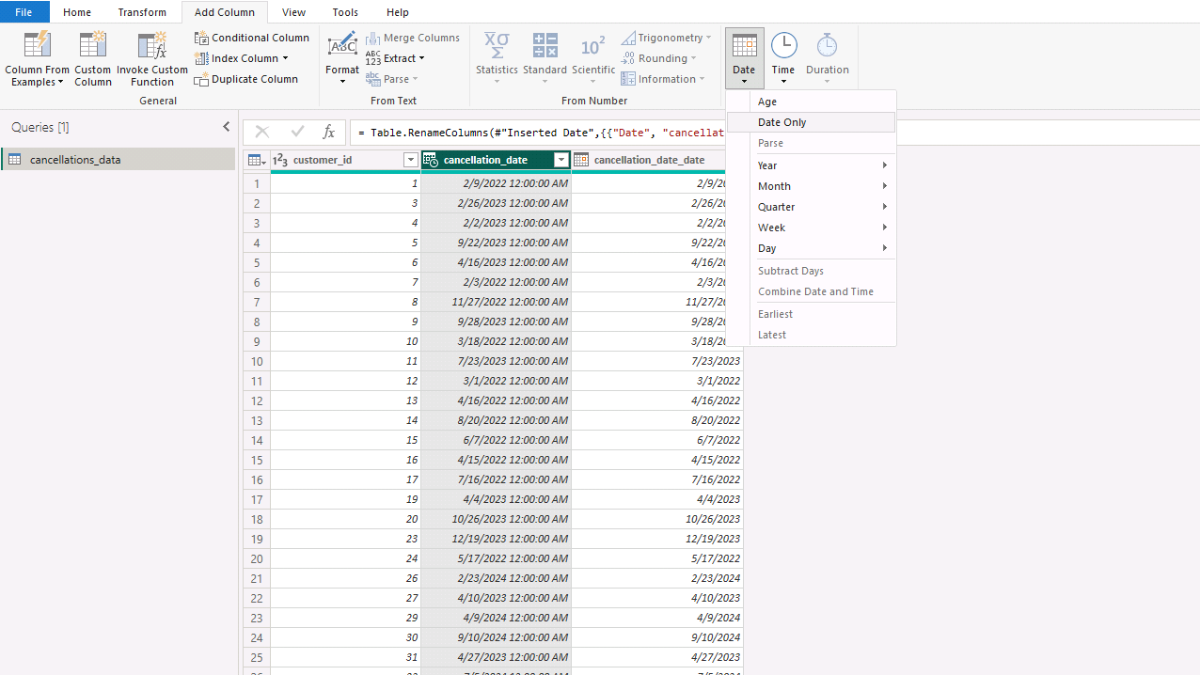
Task: Open the File tab
Action: [24, 12]
